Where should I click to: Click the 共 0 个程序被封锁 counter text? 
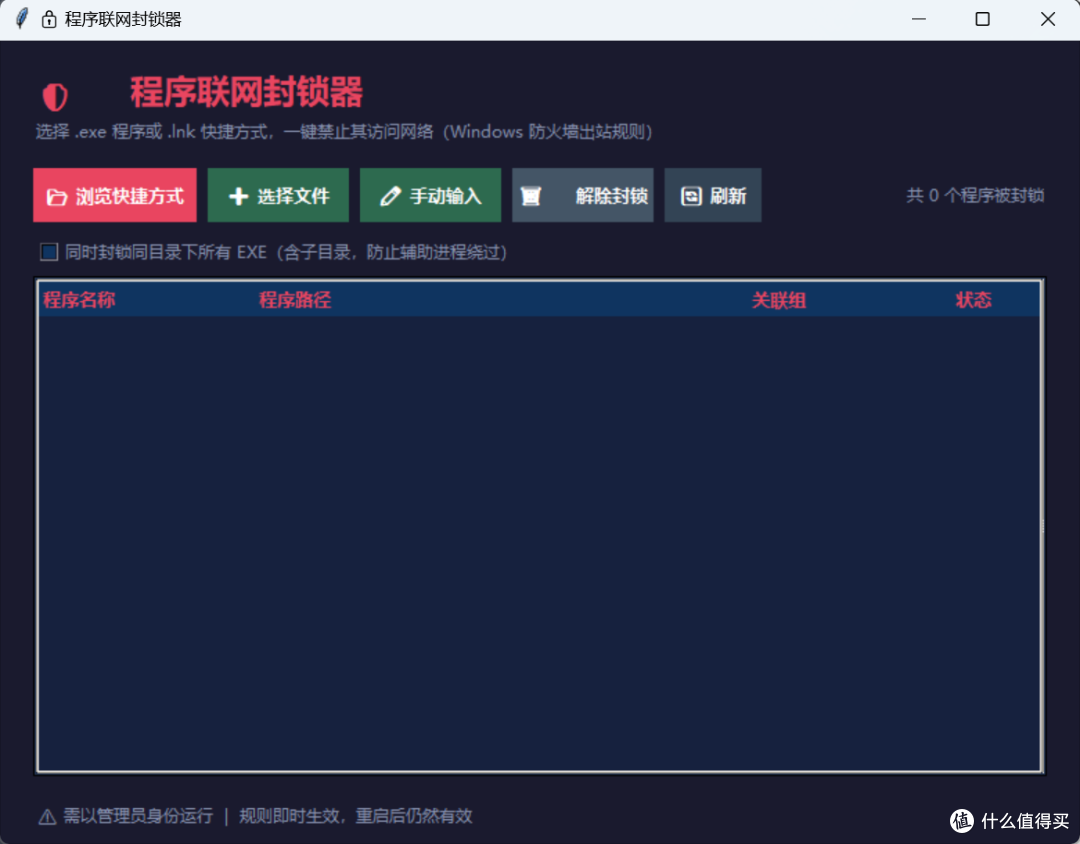pos(975,196)
